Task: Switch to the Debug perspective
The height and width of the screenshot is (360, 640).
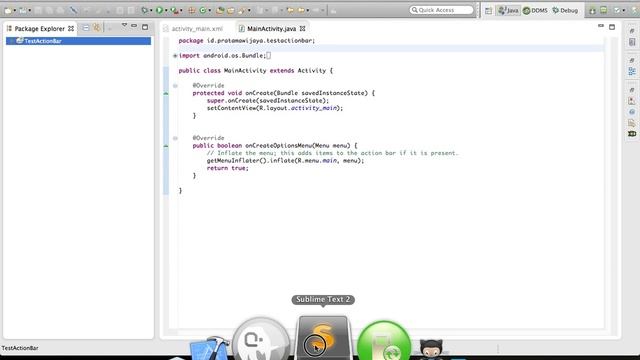Action: [565, 11]
